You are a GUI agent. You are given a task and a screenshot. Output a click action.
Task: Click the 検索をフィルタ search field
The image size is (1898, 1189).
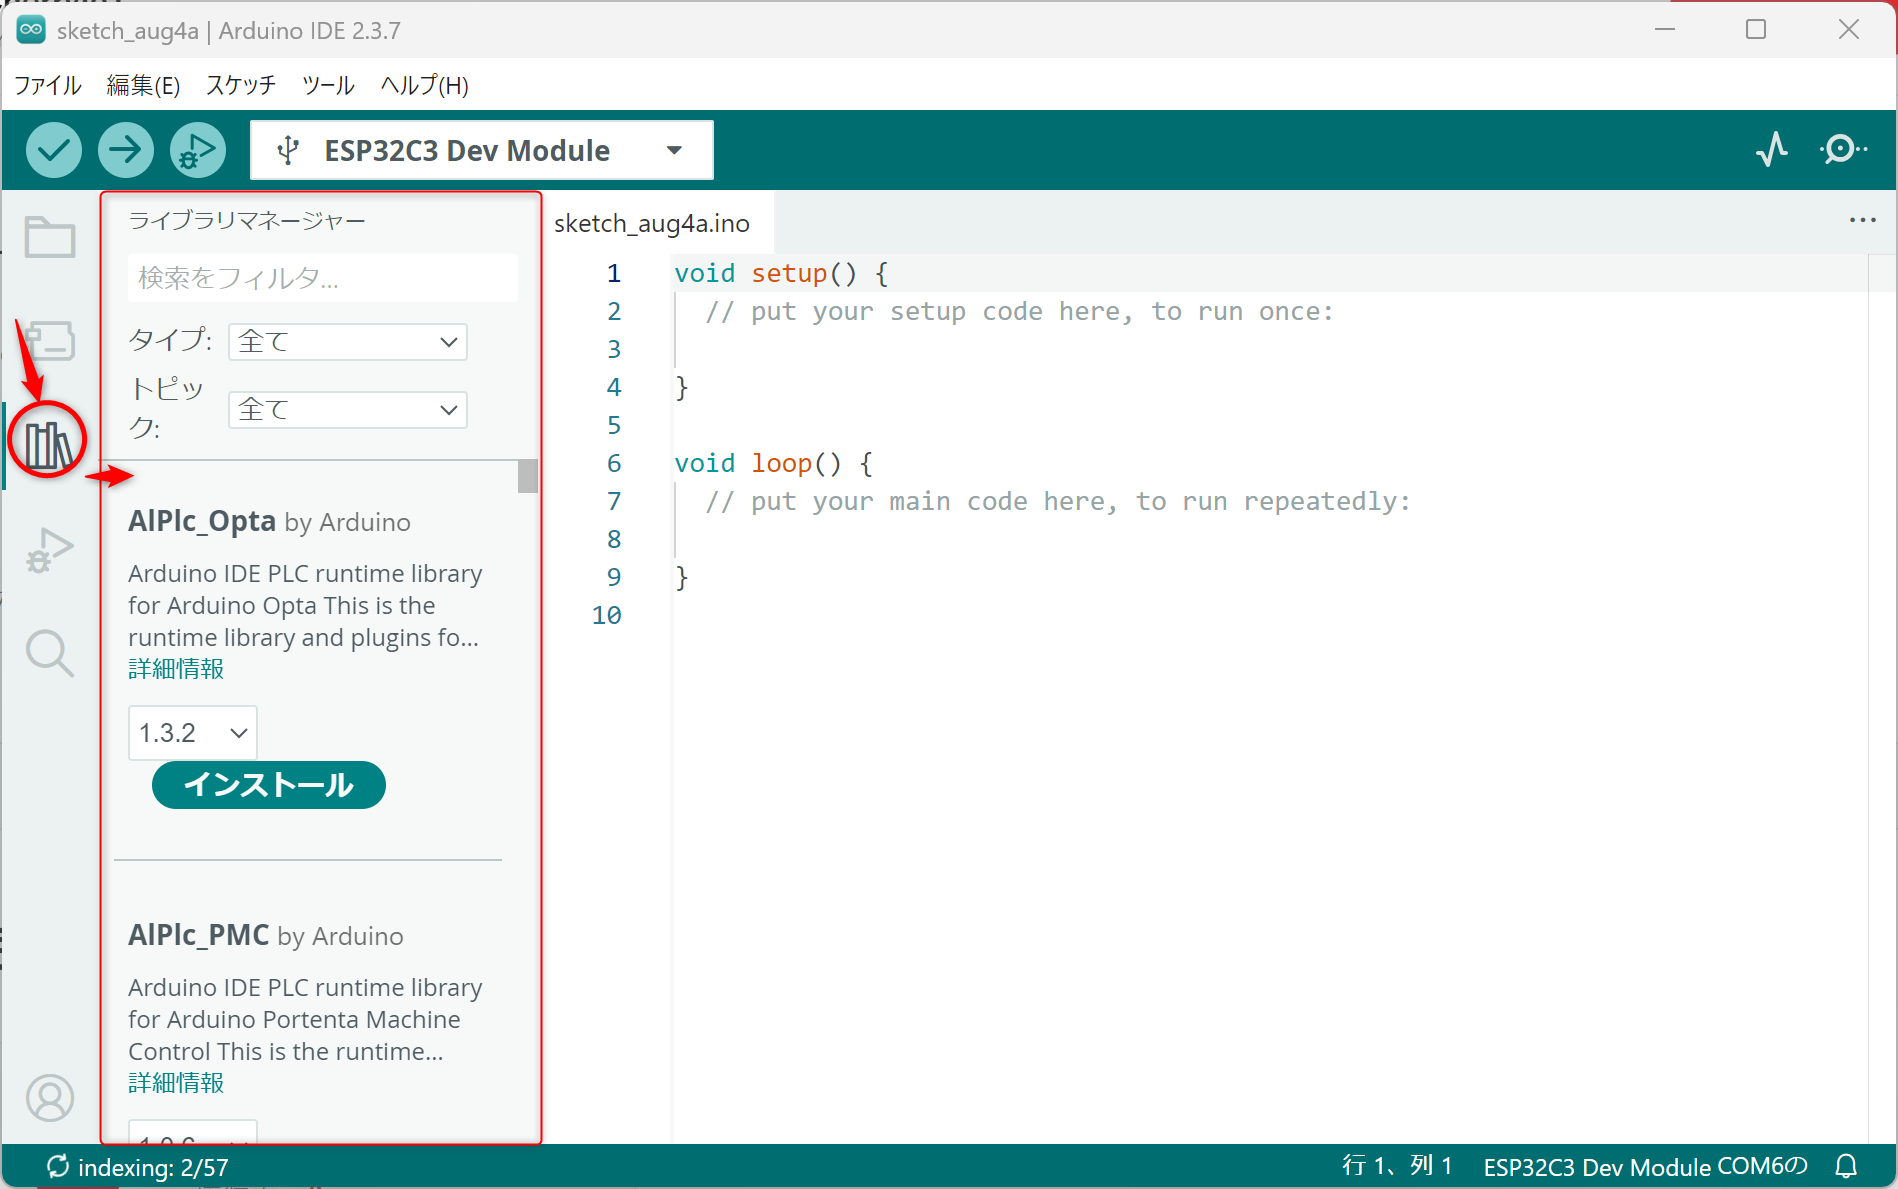point(323,278)
